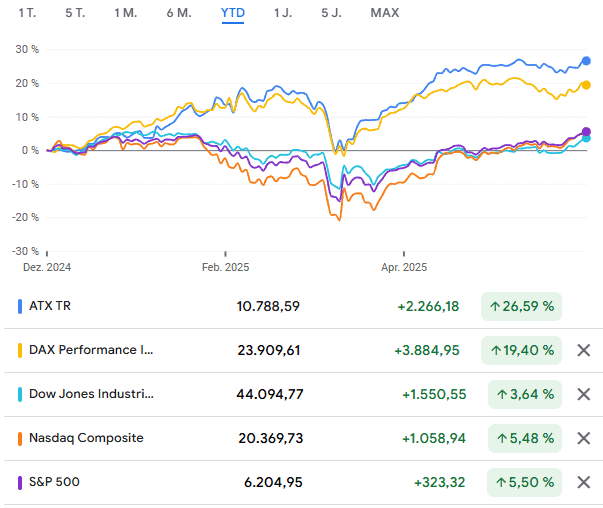This screenshot has width=603, height=508.
Task: Click the change value +3.884,95
Action: pyautogui.click(x=427, y=350)
